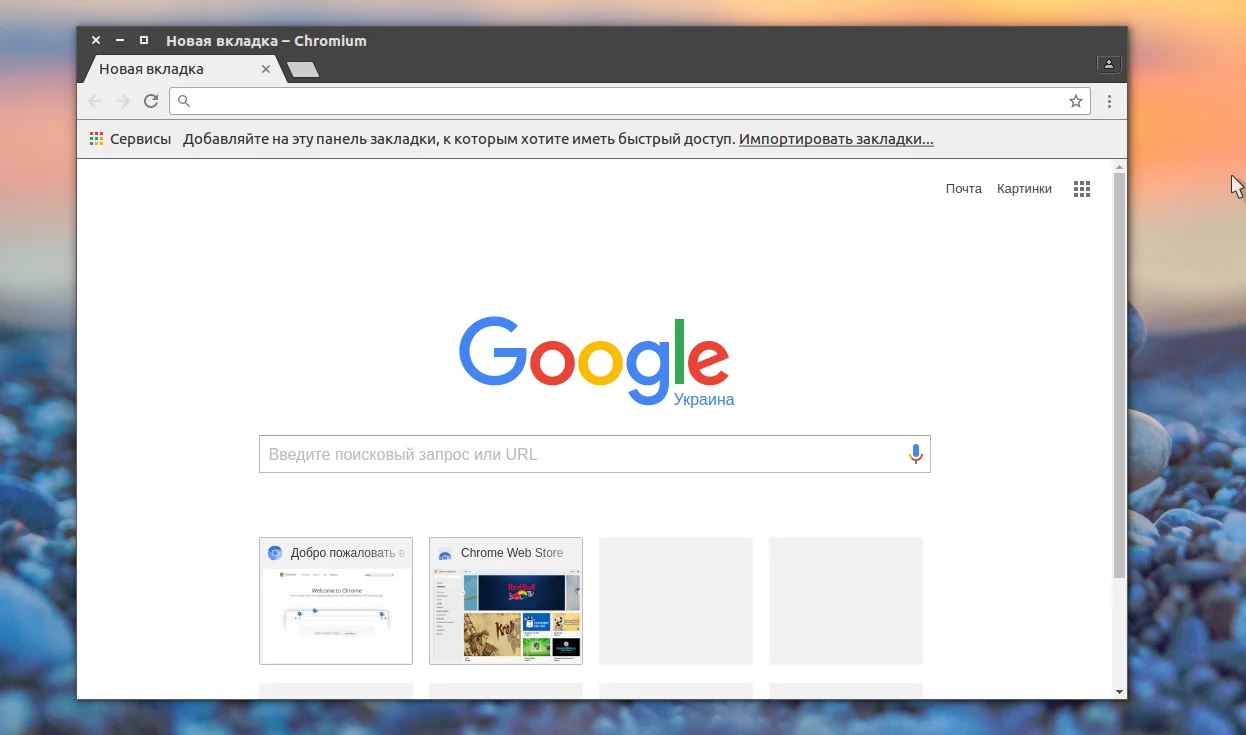Close the Новая вкладка tab
This screenshot has width=1246, height=735.
[265, 69]
